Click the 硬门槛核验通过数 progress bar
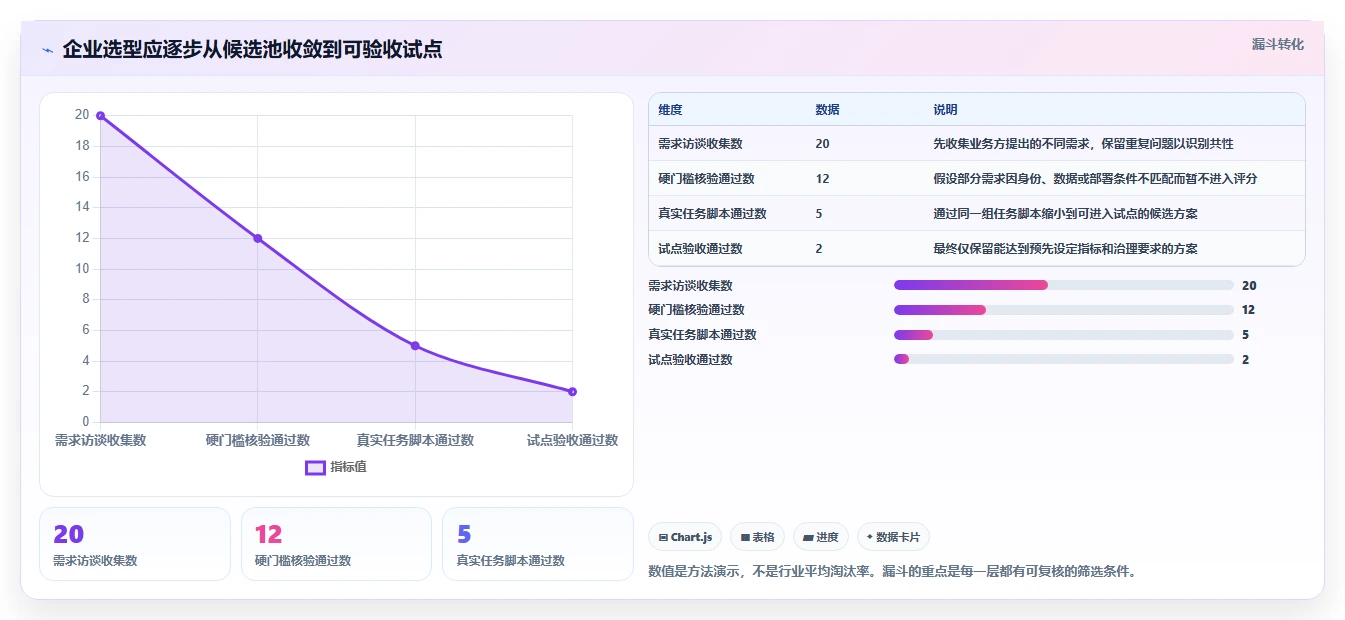 [x=1063, y=310]
